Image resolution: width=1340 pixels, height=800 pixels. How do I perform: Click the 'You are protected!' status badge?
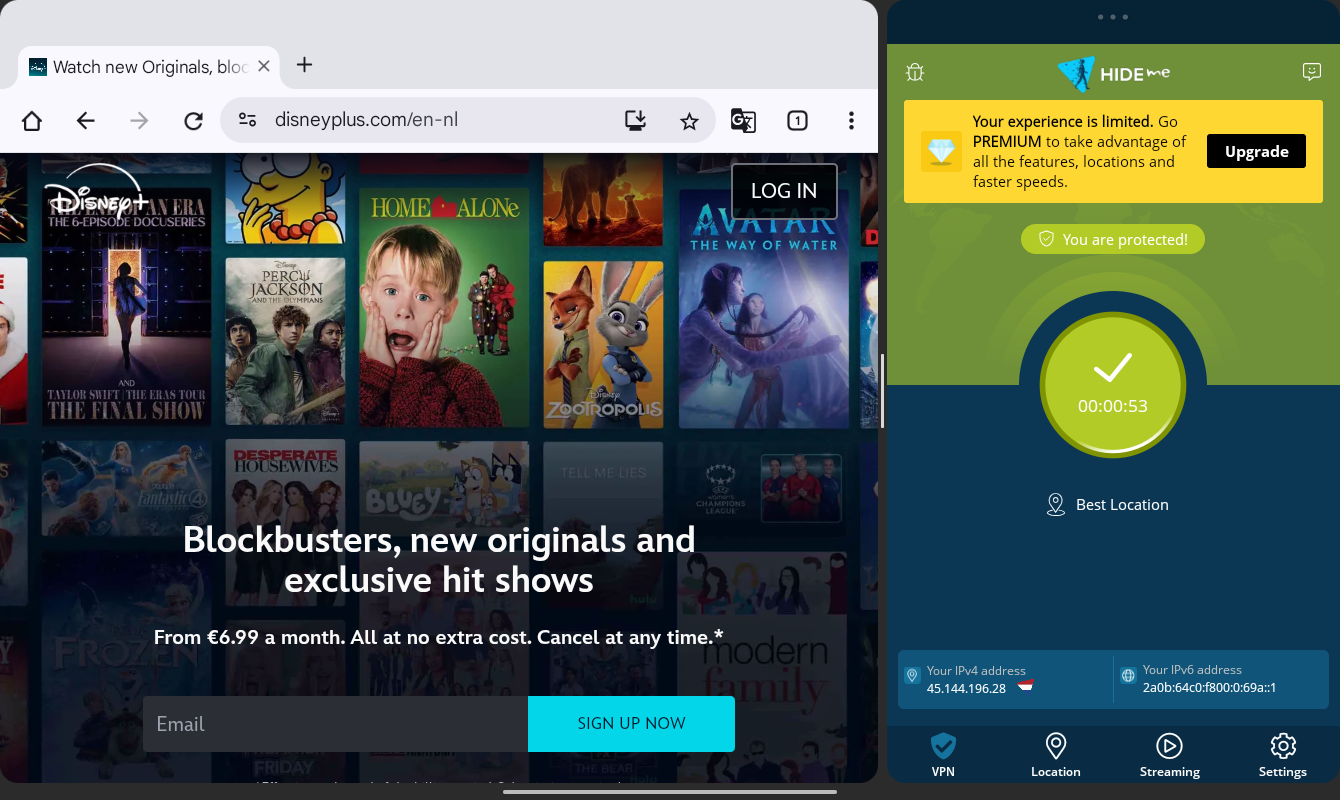pos(1113,239)
